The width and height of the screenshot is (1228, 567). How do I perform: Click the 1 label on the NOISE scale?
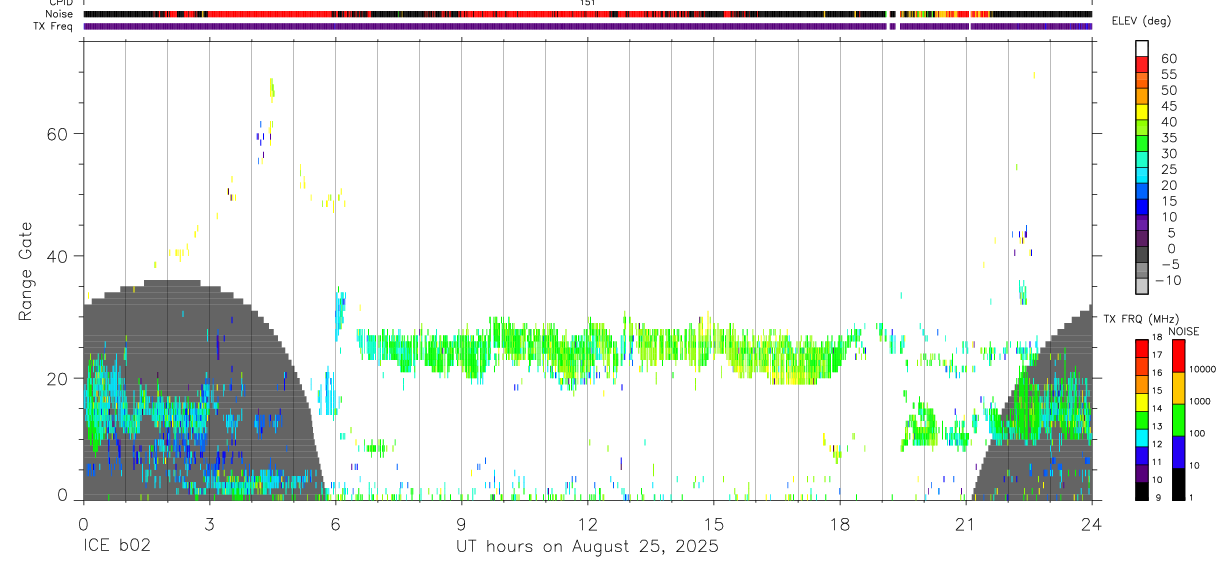[x=1192, y=497]
